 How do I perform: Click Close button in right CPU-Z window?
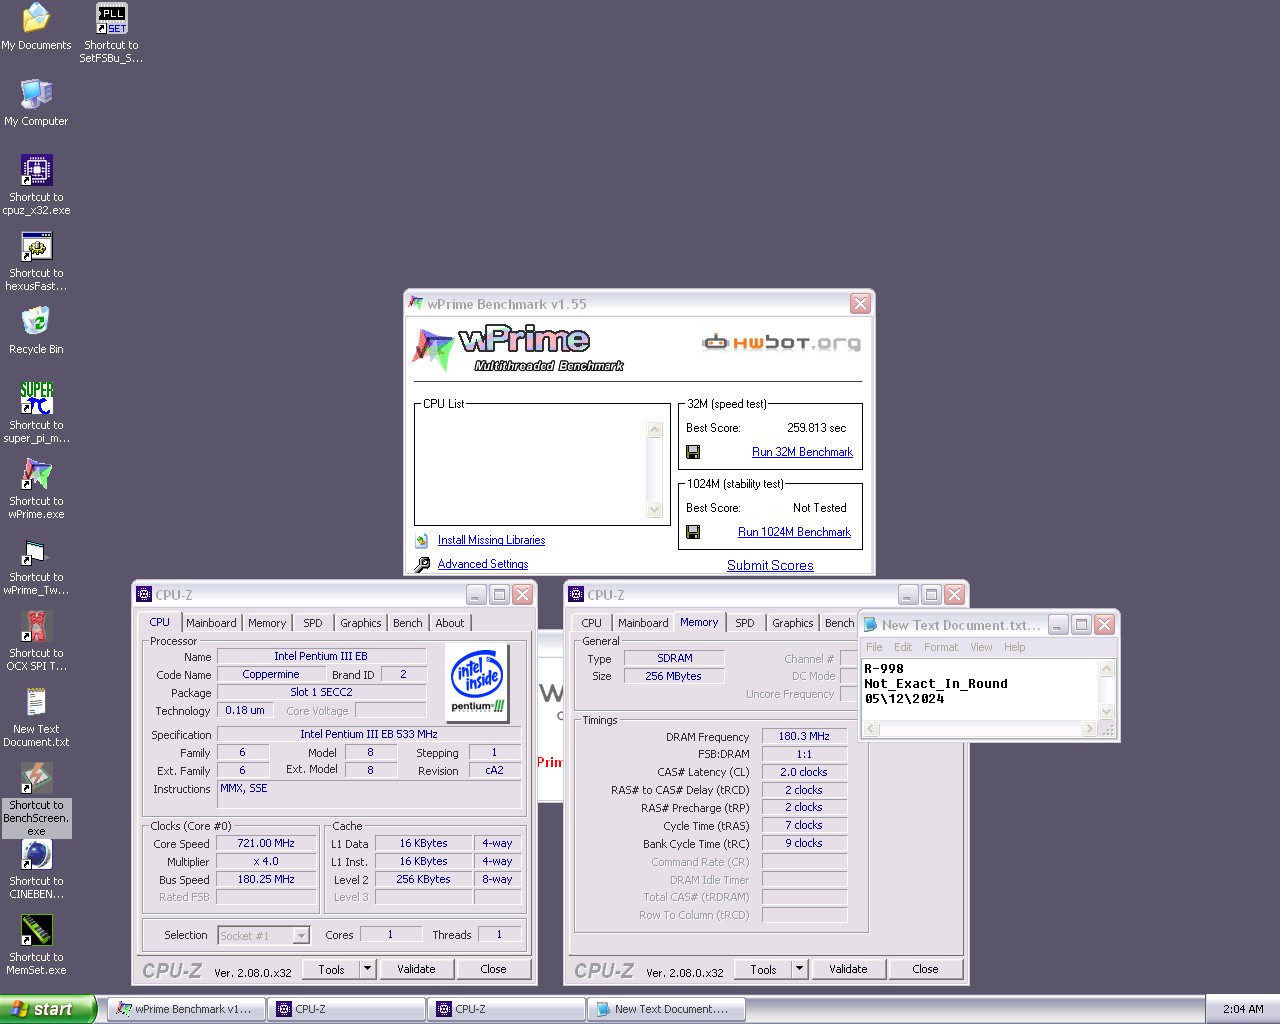pyautogui.click(x=925, y=969)
